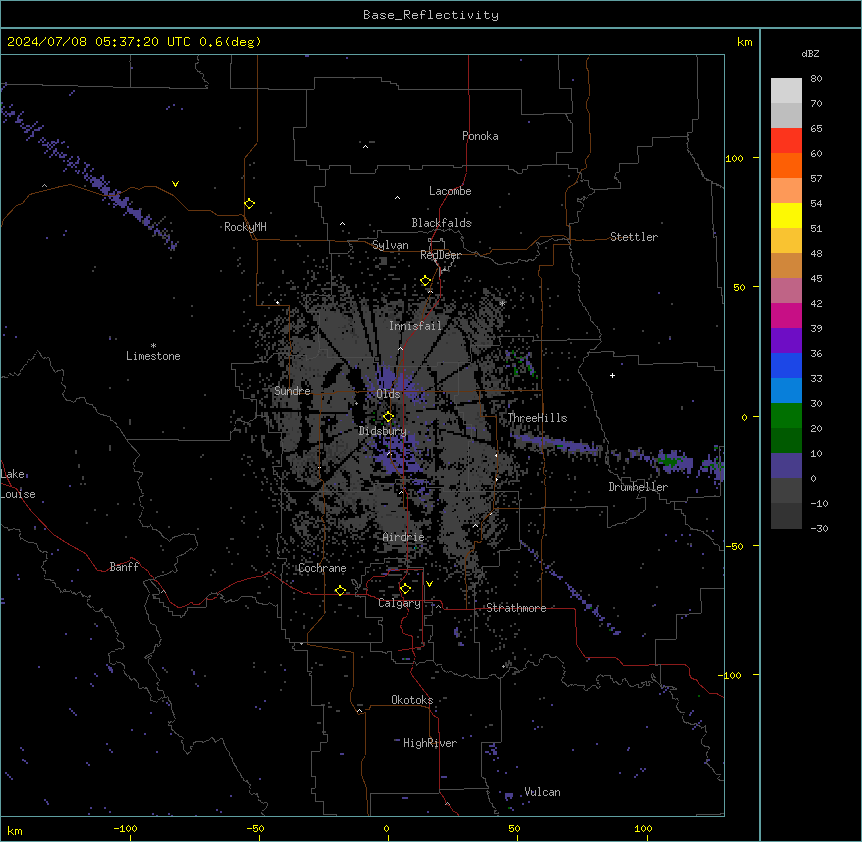Select the red 65 dBZ legend swatch
Viewport: 862px width, 842px height.
pyautogui.click(x=786, y=141)
